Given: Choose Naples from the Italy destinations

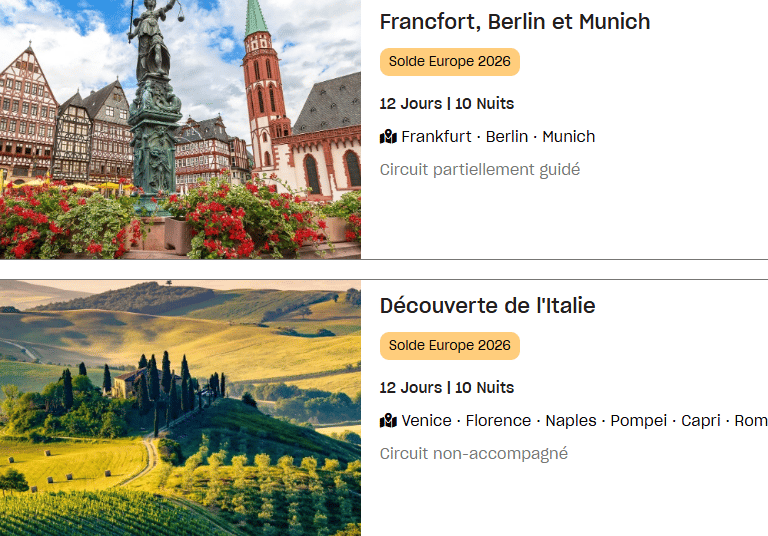Looking at the screenshot, I should [571, 421].
